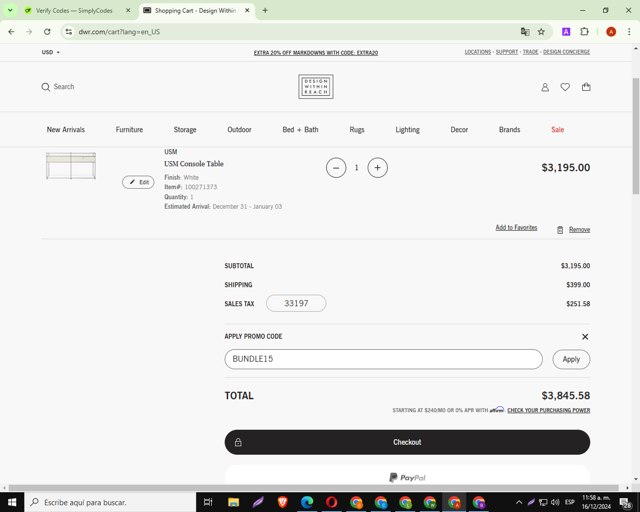Screen dimensions: 640x512
Task: Click the Extra 20% off markdowns banner
Action: [x=316, y=53]
